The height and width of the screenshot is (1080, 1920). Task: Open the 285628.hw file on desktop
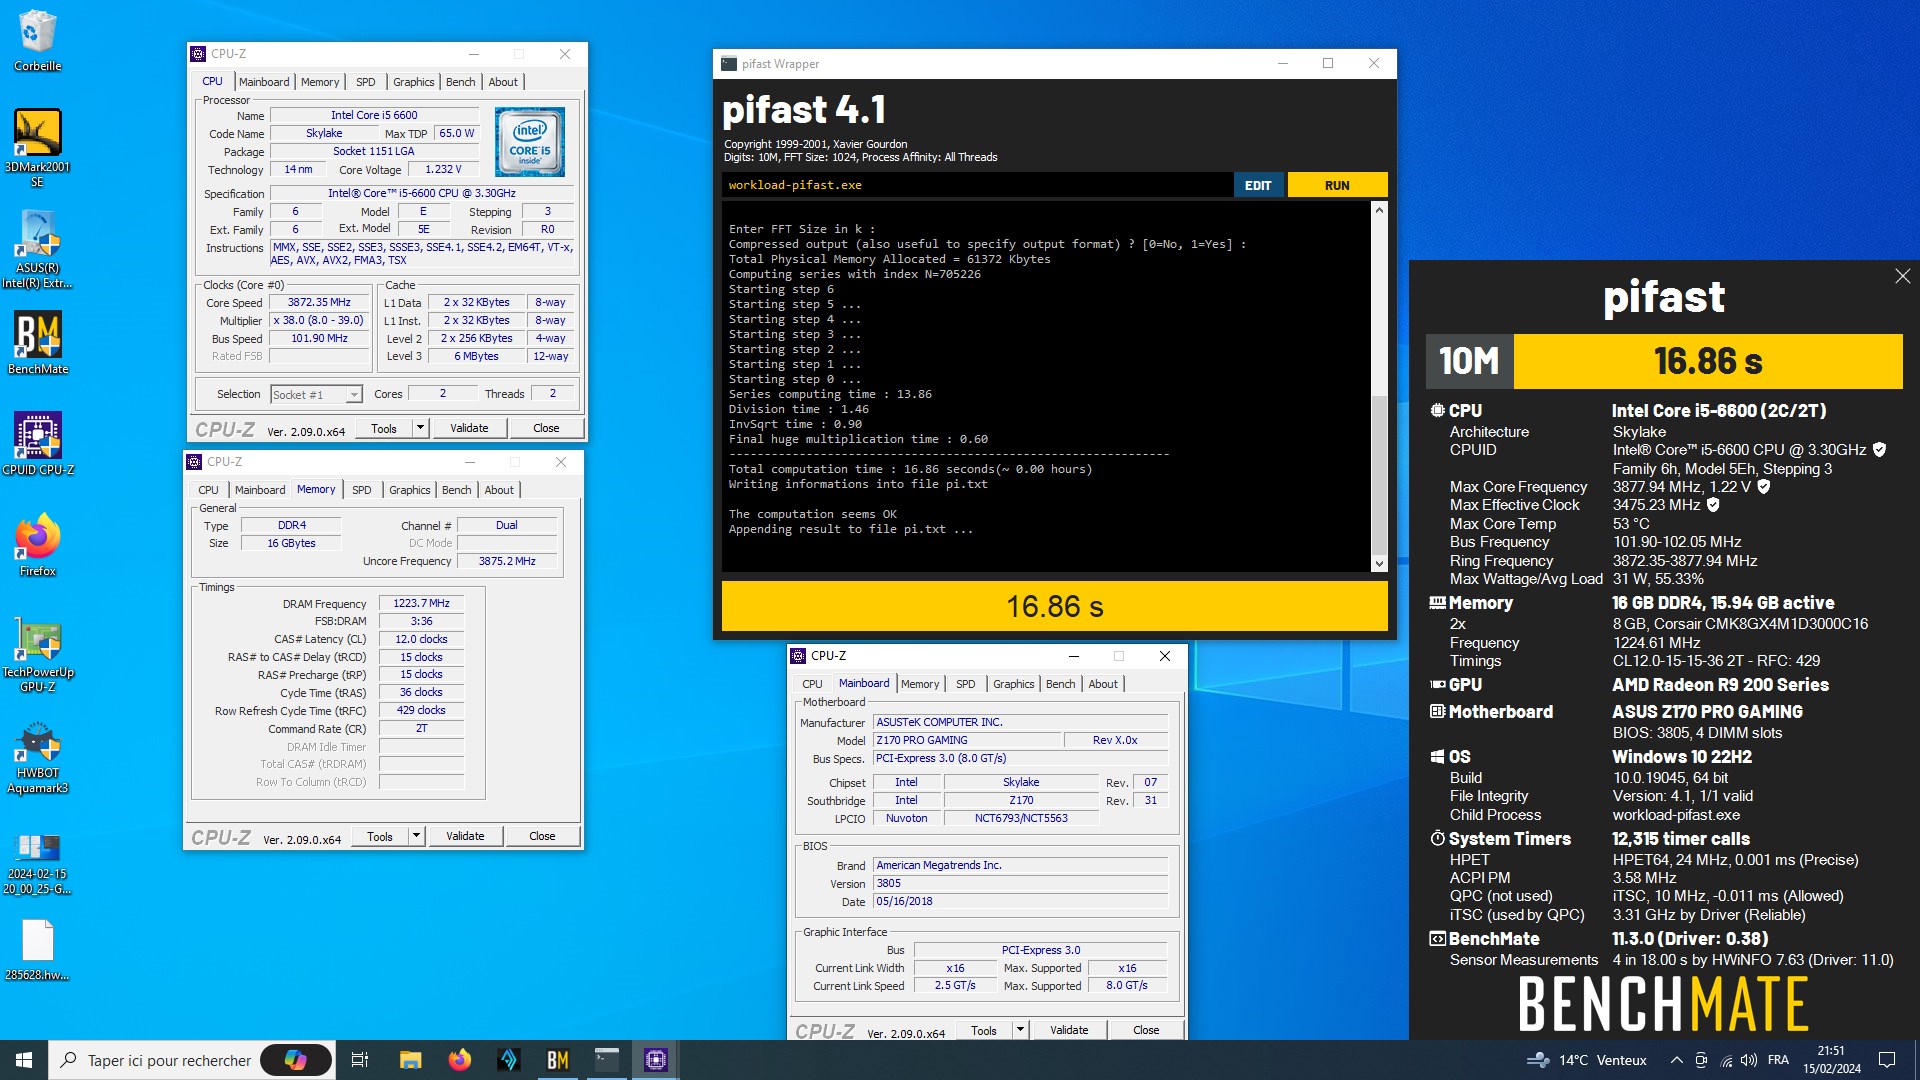[x=37, y=950]
